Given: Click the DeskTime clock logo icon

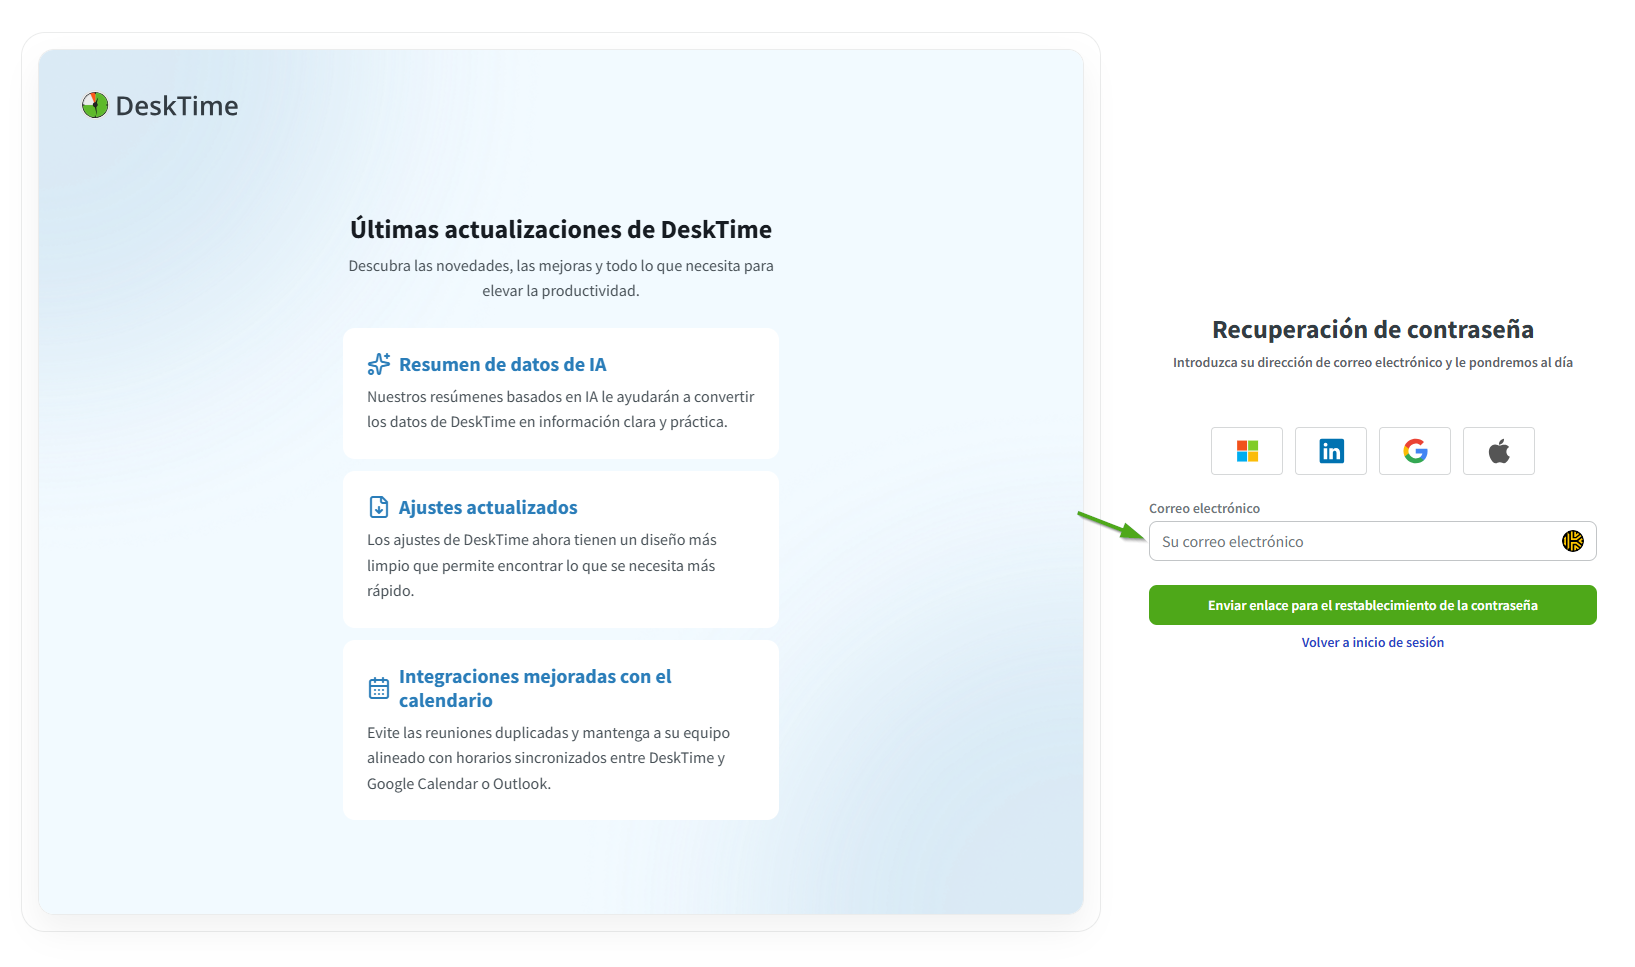Looking at the screenshot, I should [95, 105].
